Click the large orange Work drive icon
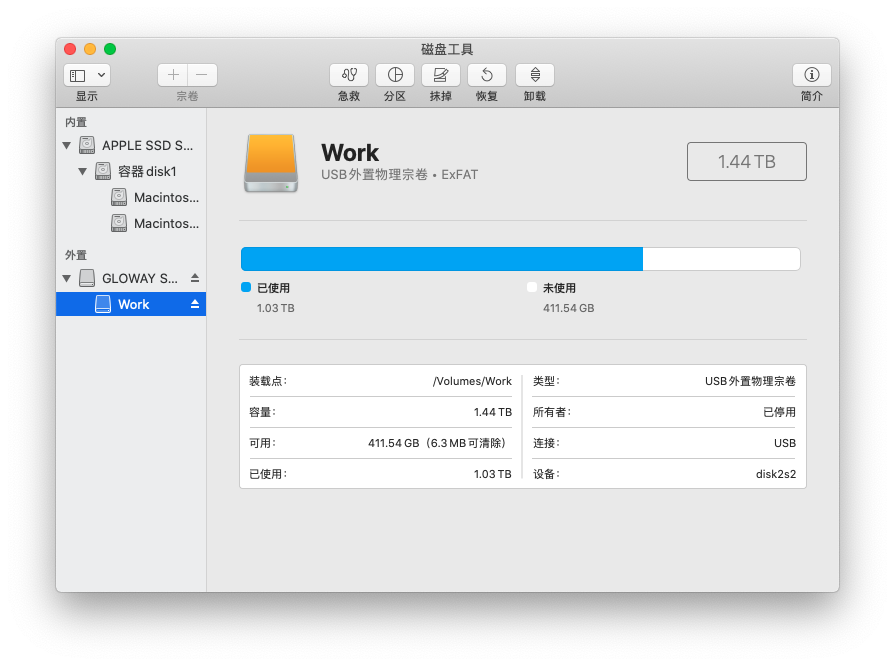Screen dimensions: 895x666 click(271, 163)
